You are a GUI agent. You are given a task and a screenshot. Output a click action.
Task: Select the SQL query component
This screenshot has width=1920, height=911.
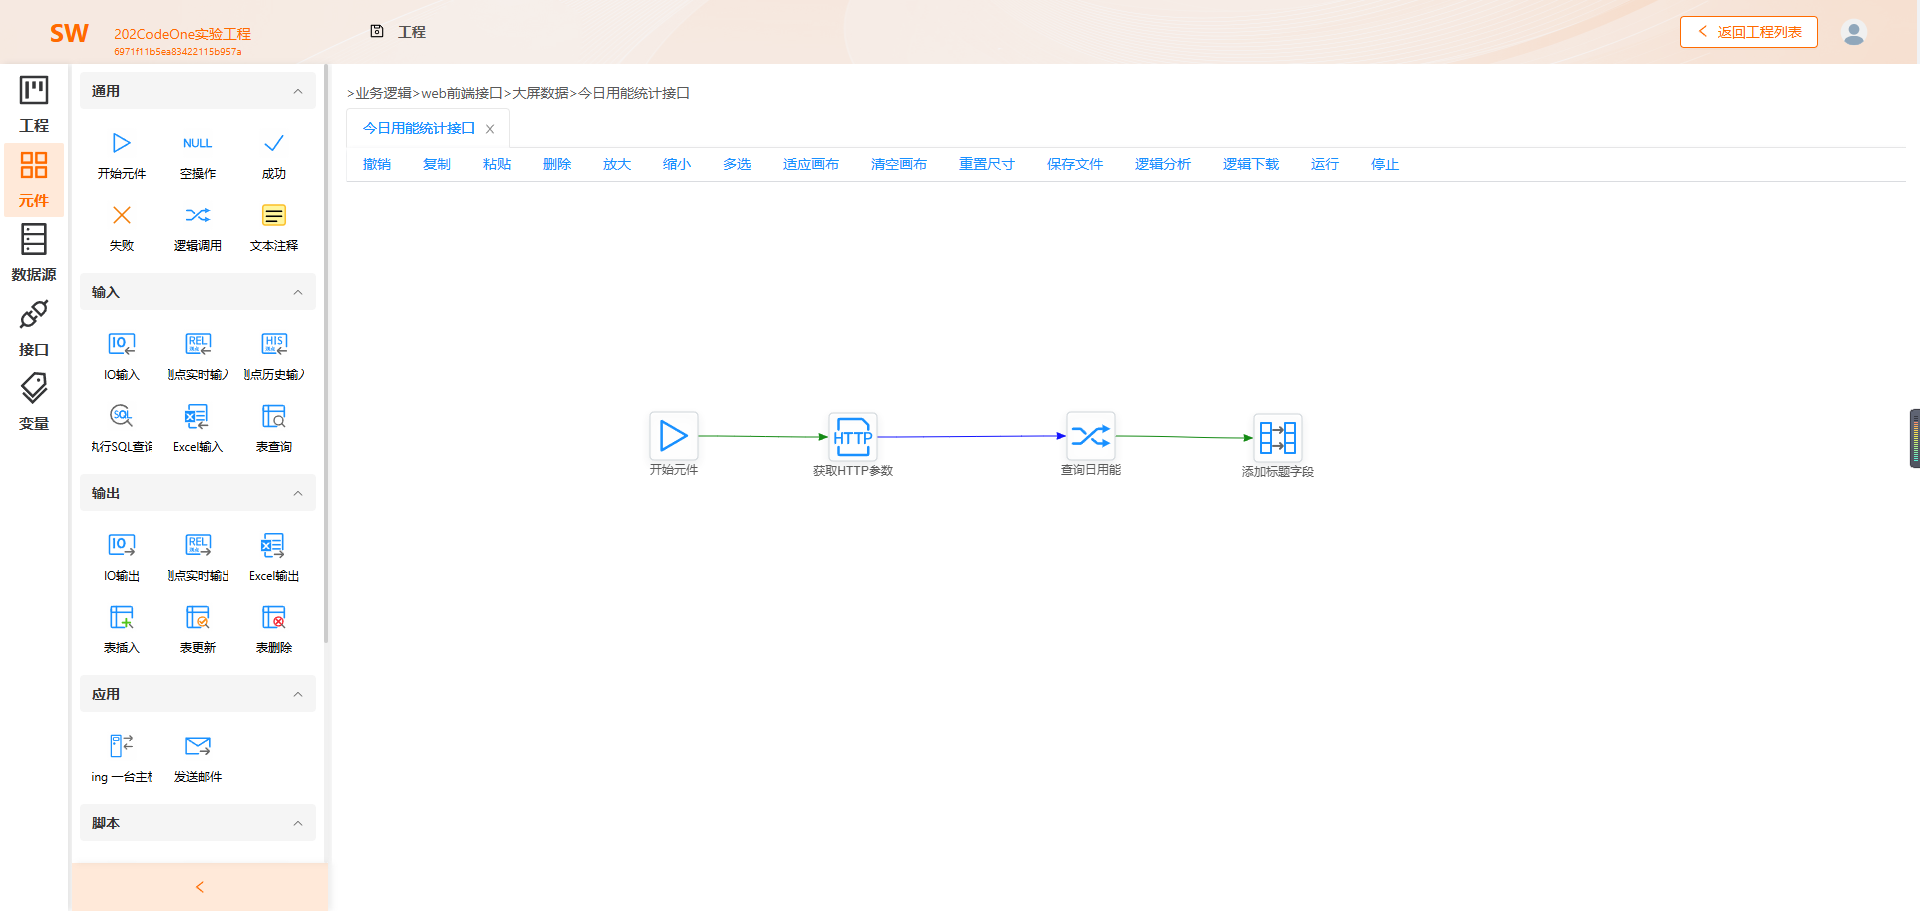(122, 428)
